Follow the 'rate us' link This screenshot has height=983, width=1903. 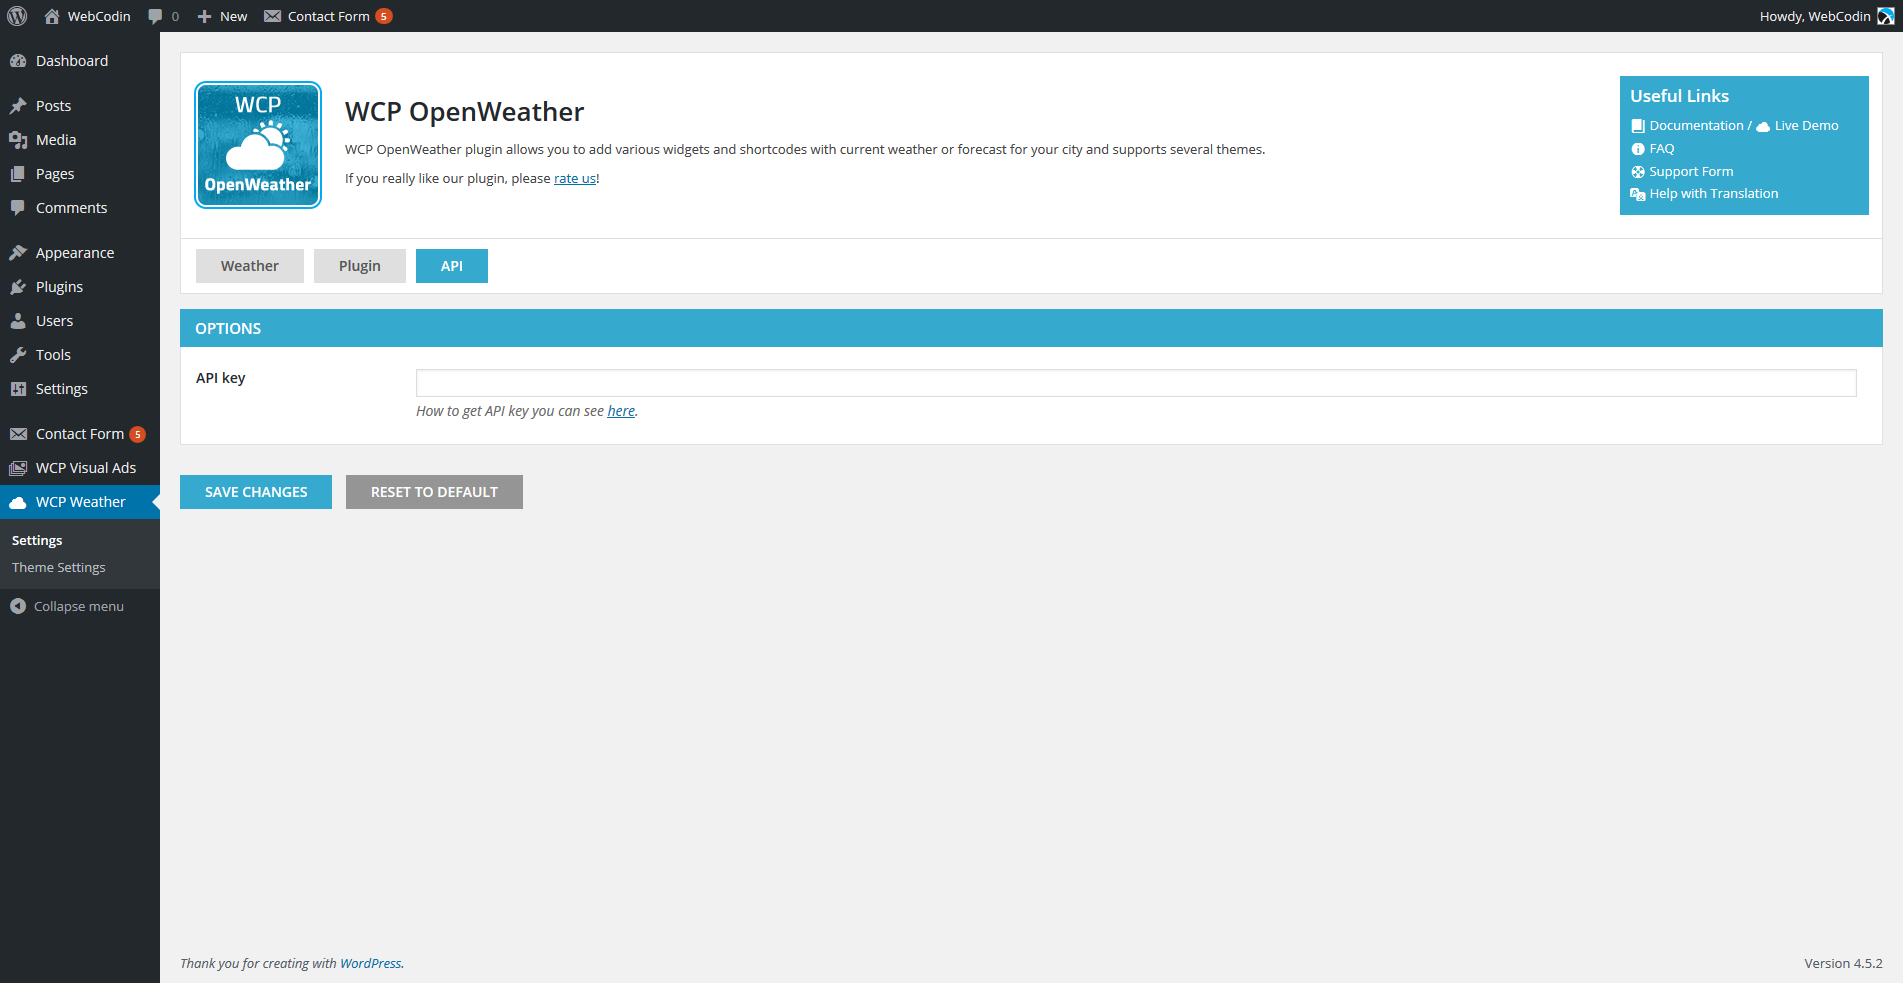pyautogui.click(x=575, y=179)
